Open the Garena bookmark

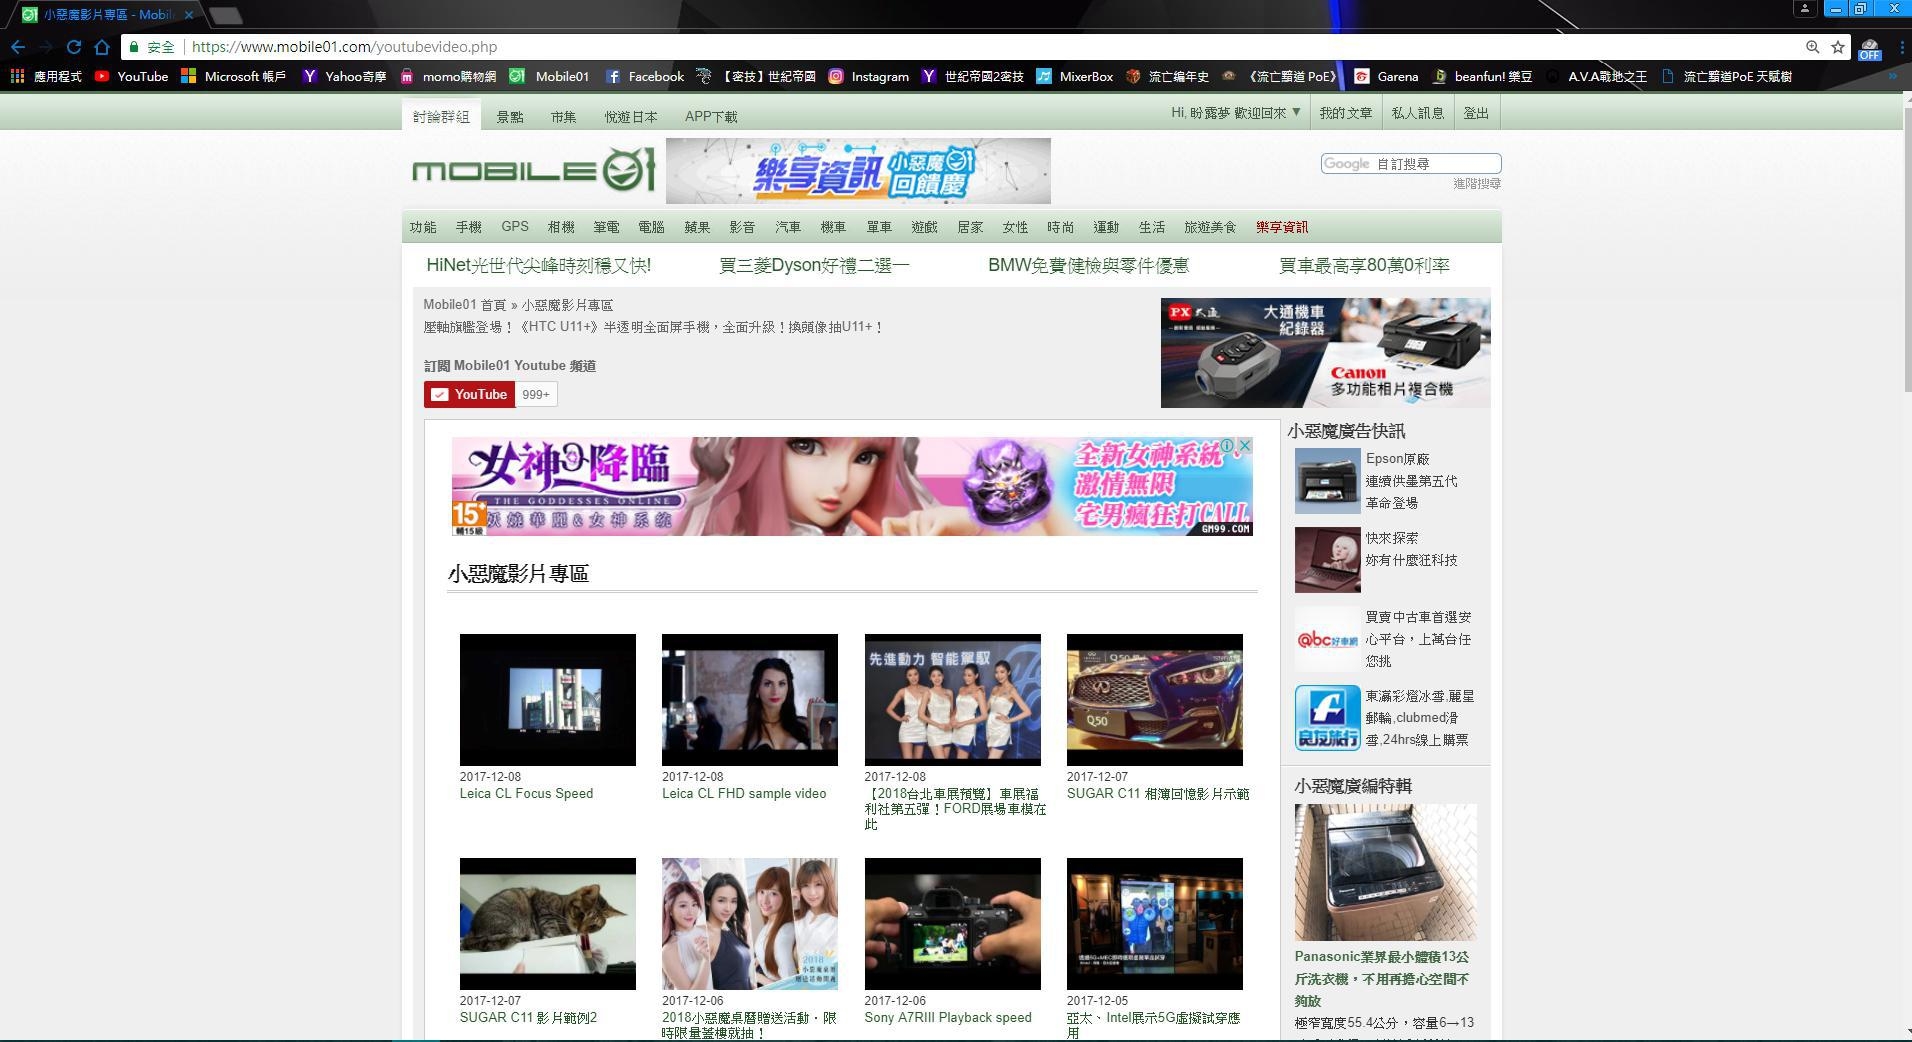pos(1387,76)
